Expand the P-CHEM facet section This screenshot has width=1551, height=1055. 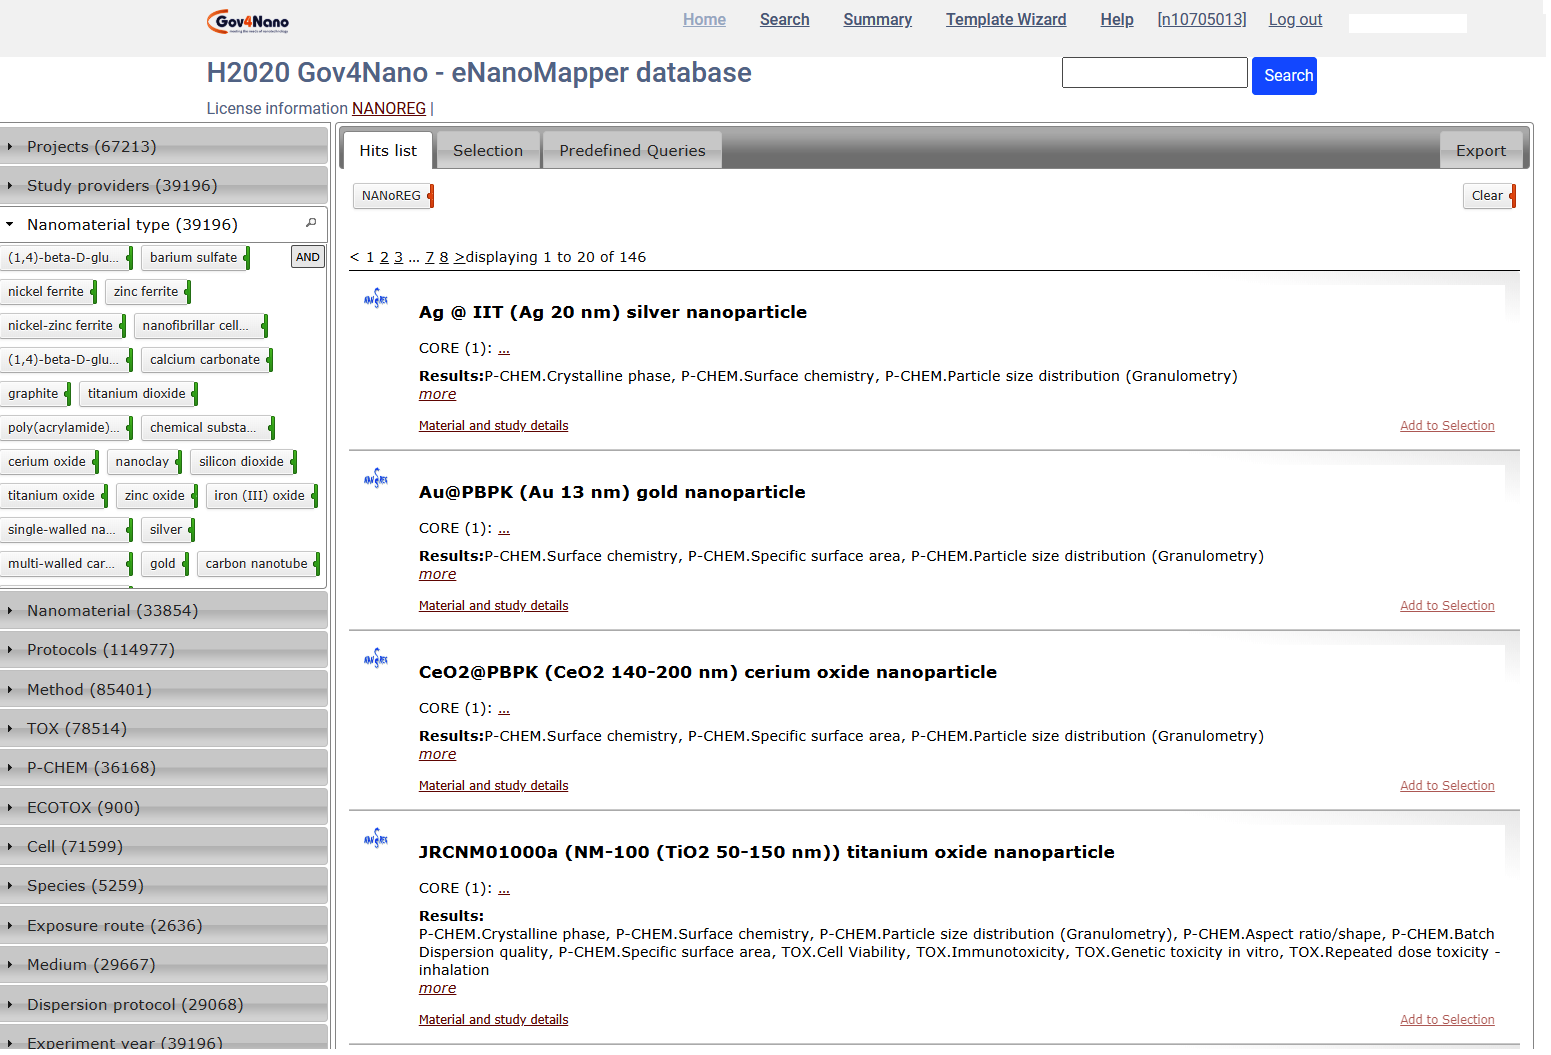point(92,768)
